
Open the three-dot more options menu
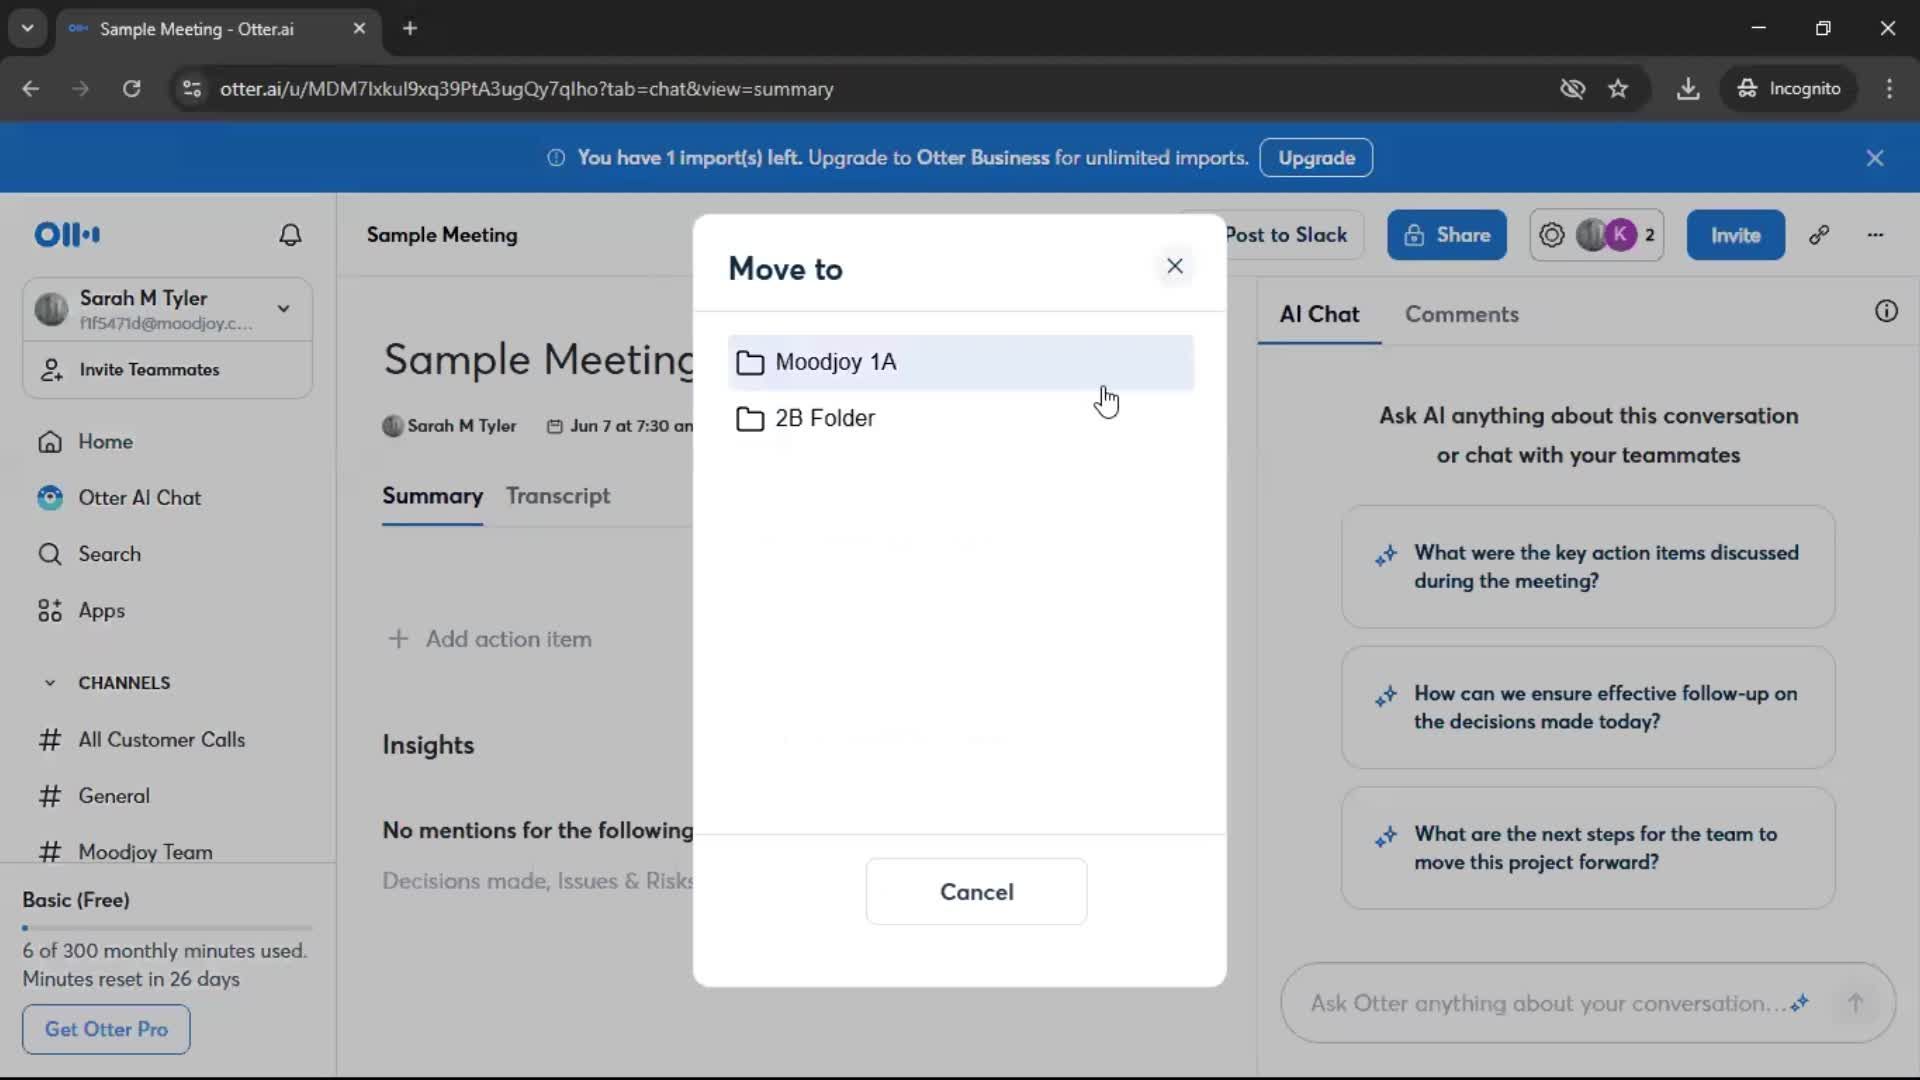tap(1875, 235)
